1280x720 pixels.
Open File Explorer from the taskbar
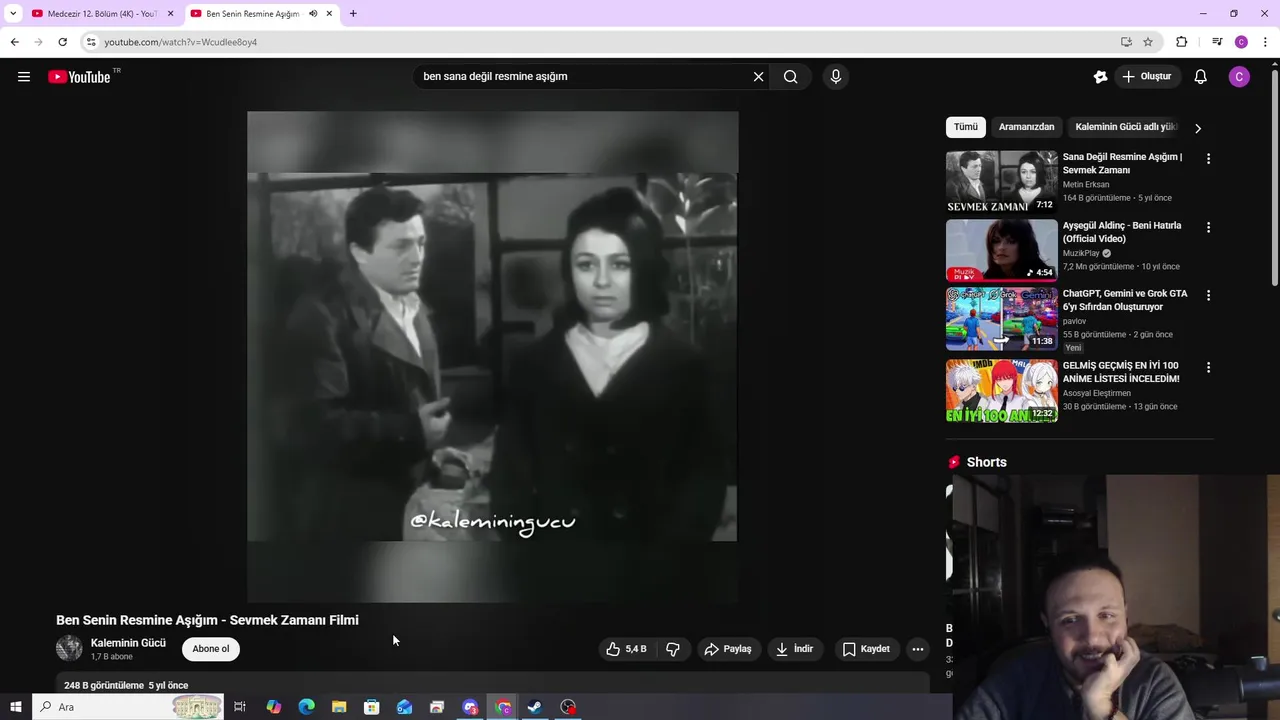(x=339, y=707)
